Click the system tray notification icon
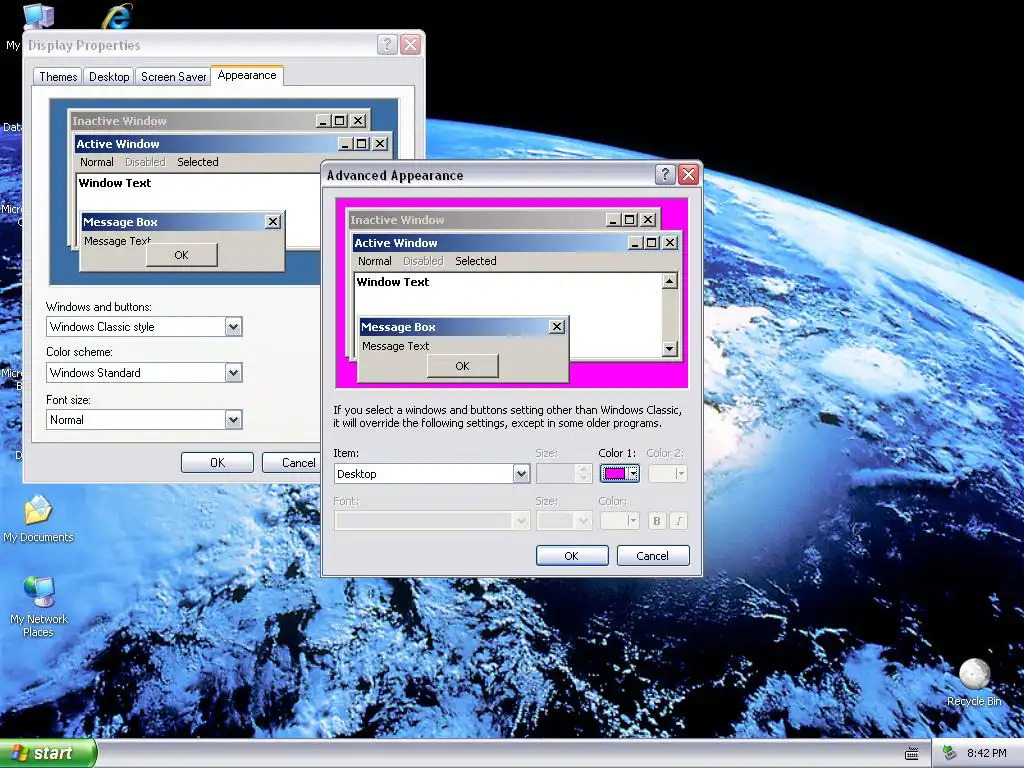 click(x=950, y=754)
